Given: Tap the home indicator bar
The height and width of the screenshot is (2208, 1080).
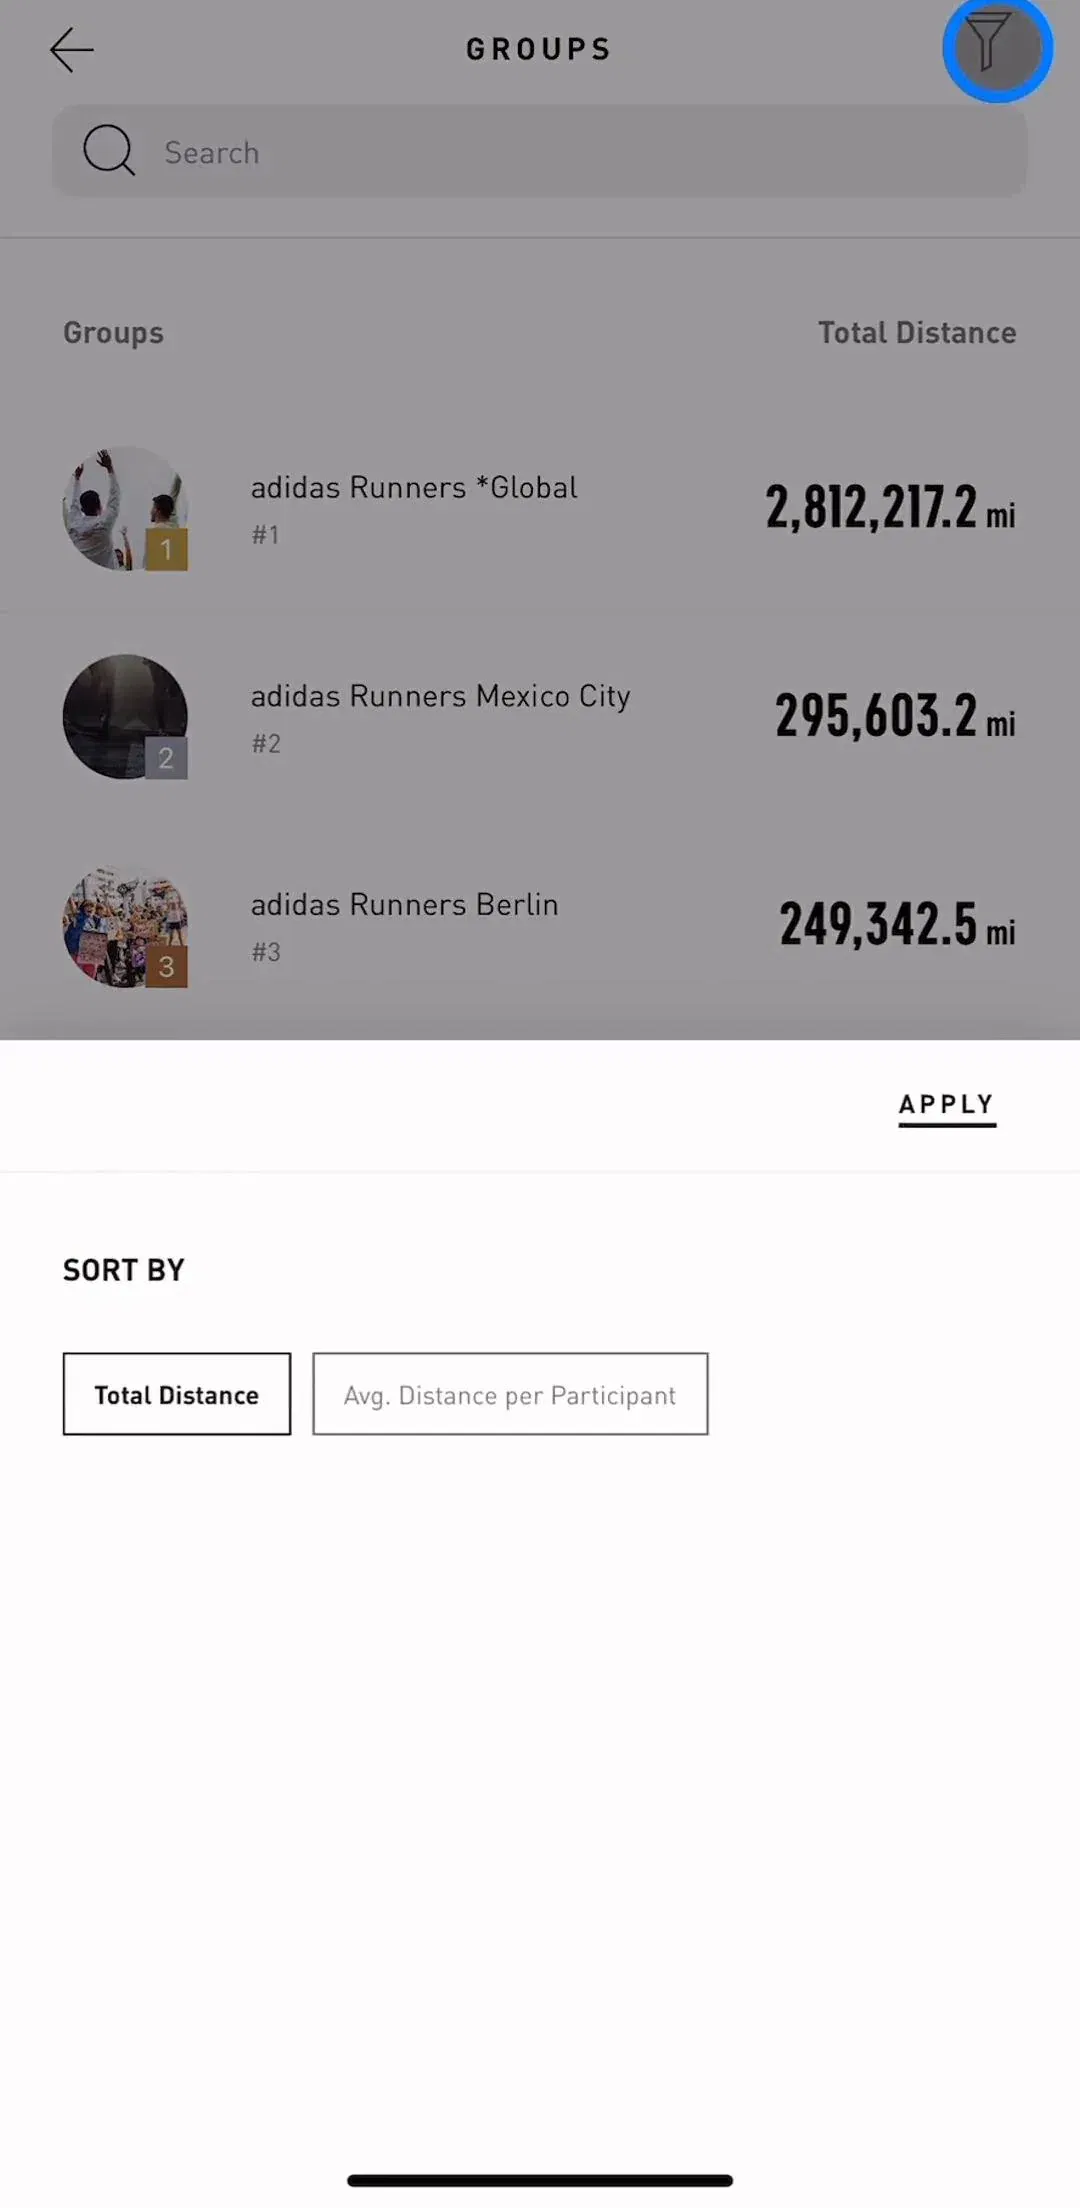Looking at the screenshot, I should (x=540, y=2180).
